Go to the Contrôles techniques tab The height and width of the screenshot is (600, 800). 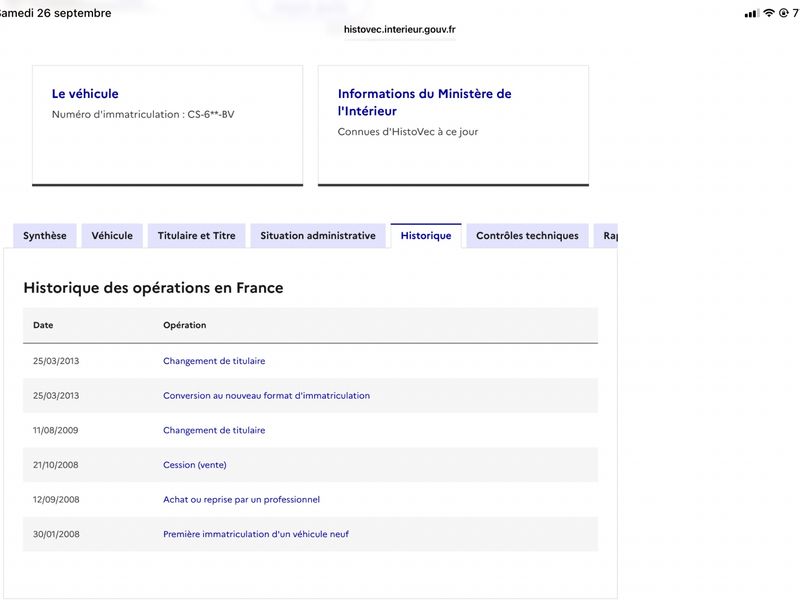528,236
